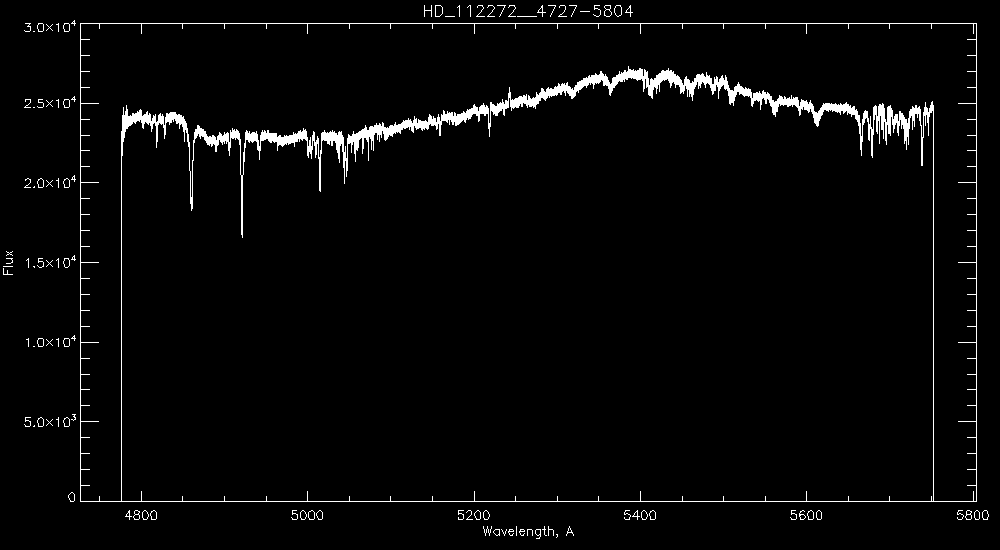Click the 5800 wavelength tick label
This screenshot has width=1000, height=550.
[973, 515]
